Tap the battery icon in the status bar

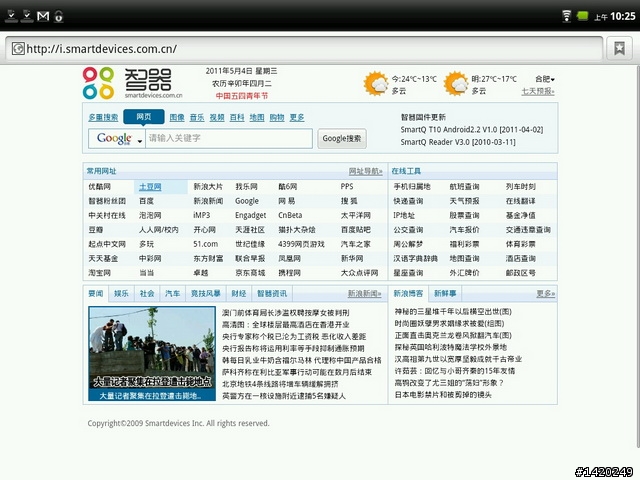coord(582,16)
